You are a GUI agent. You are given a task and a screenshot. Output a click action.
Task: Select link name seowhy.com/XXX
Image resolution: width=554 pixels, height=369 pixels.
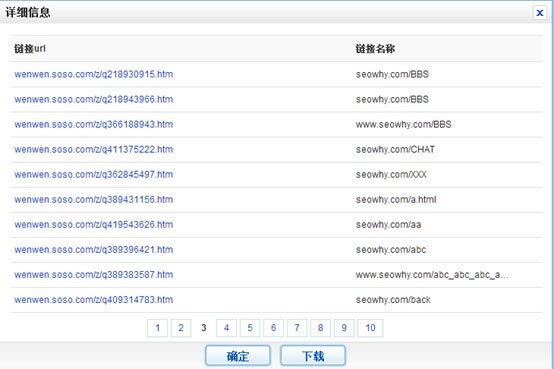tap(391, 175)
